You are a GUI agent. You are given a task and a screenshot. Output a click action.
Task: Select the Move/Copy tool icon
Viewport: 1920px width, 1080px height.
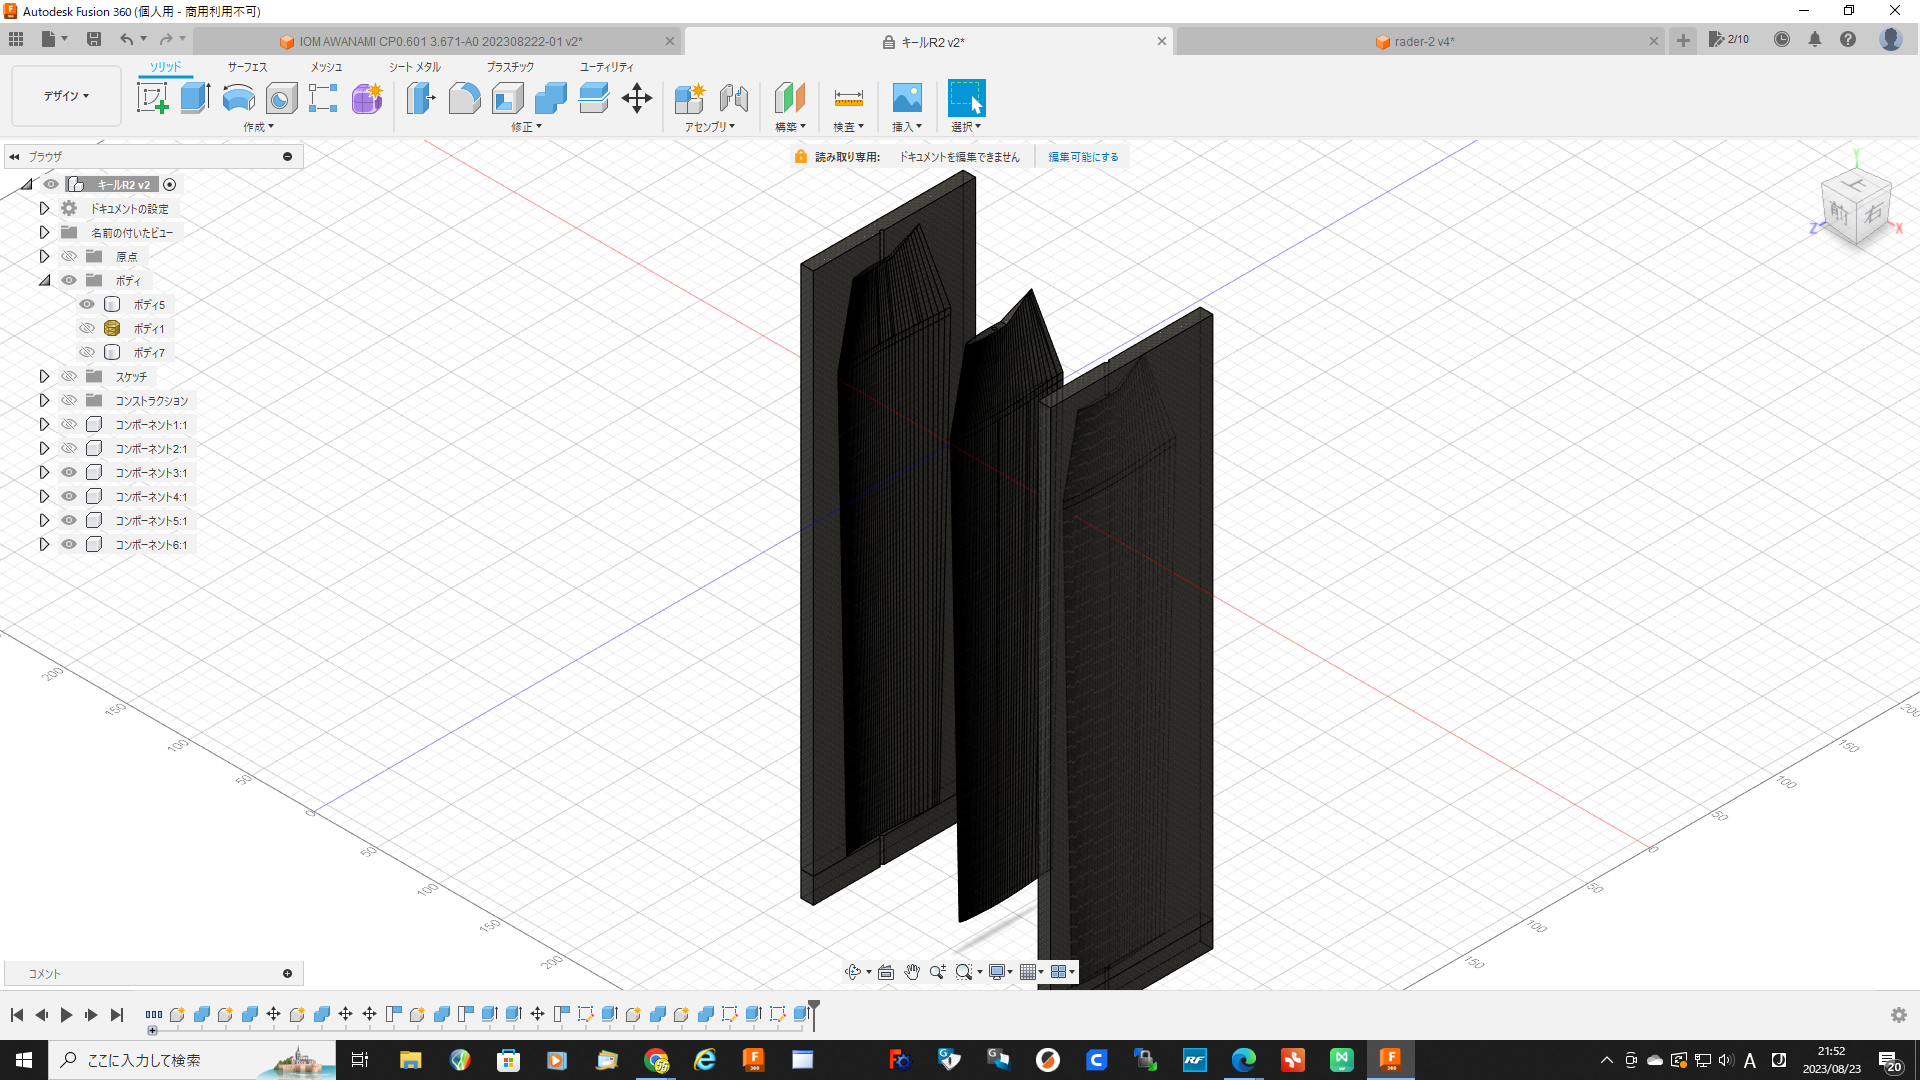pyautogui.click(x=637, y=98)
